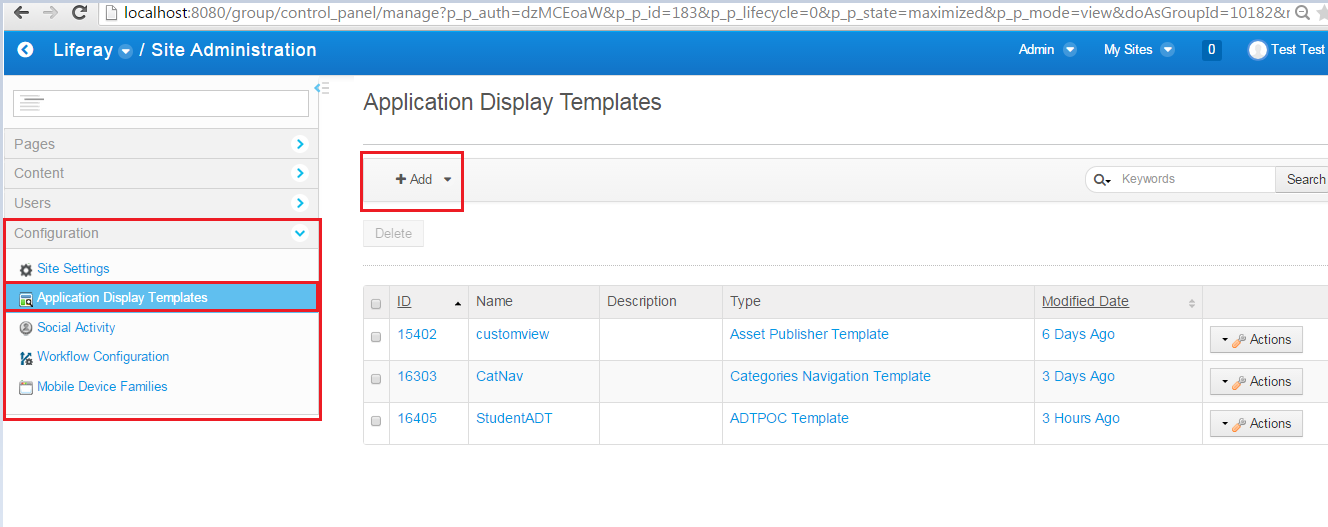Toggle the select-all checkbox in table header
1328x527 pixels.
point(376,304)
